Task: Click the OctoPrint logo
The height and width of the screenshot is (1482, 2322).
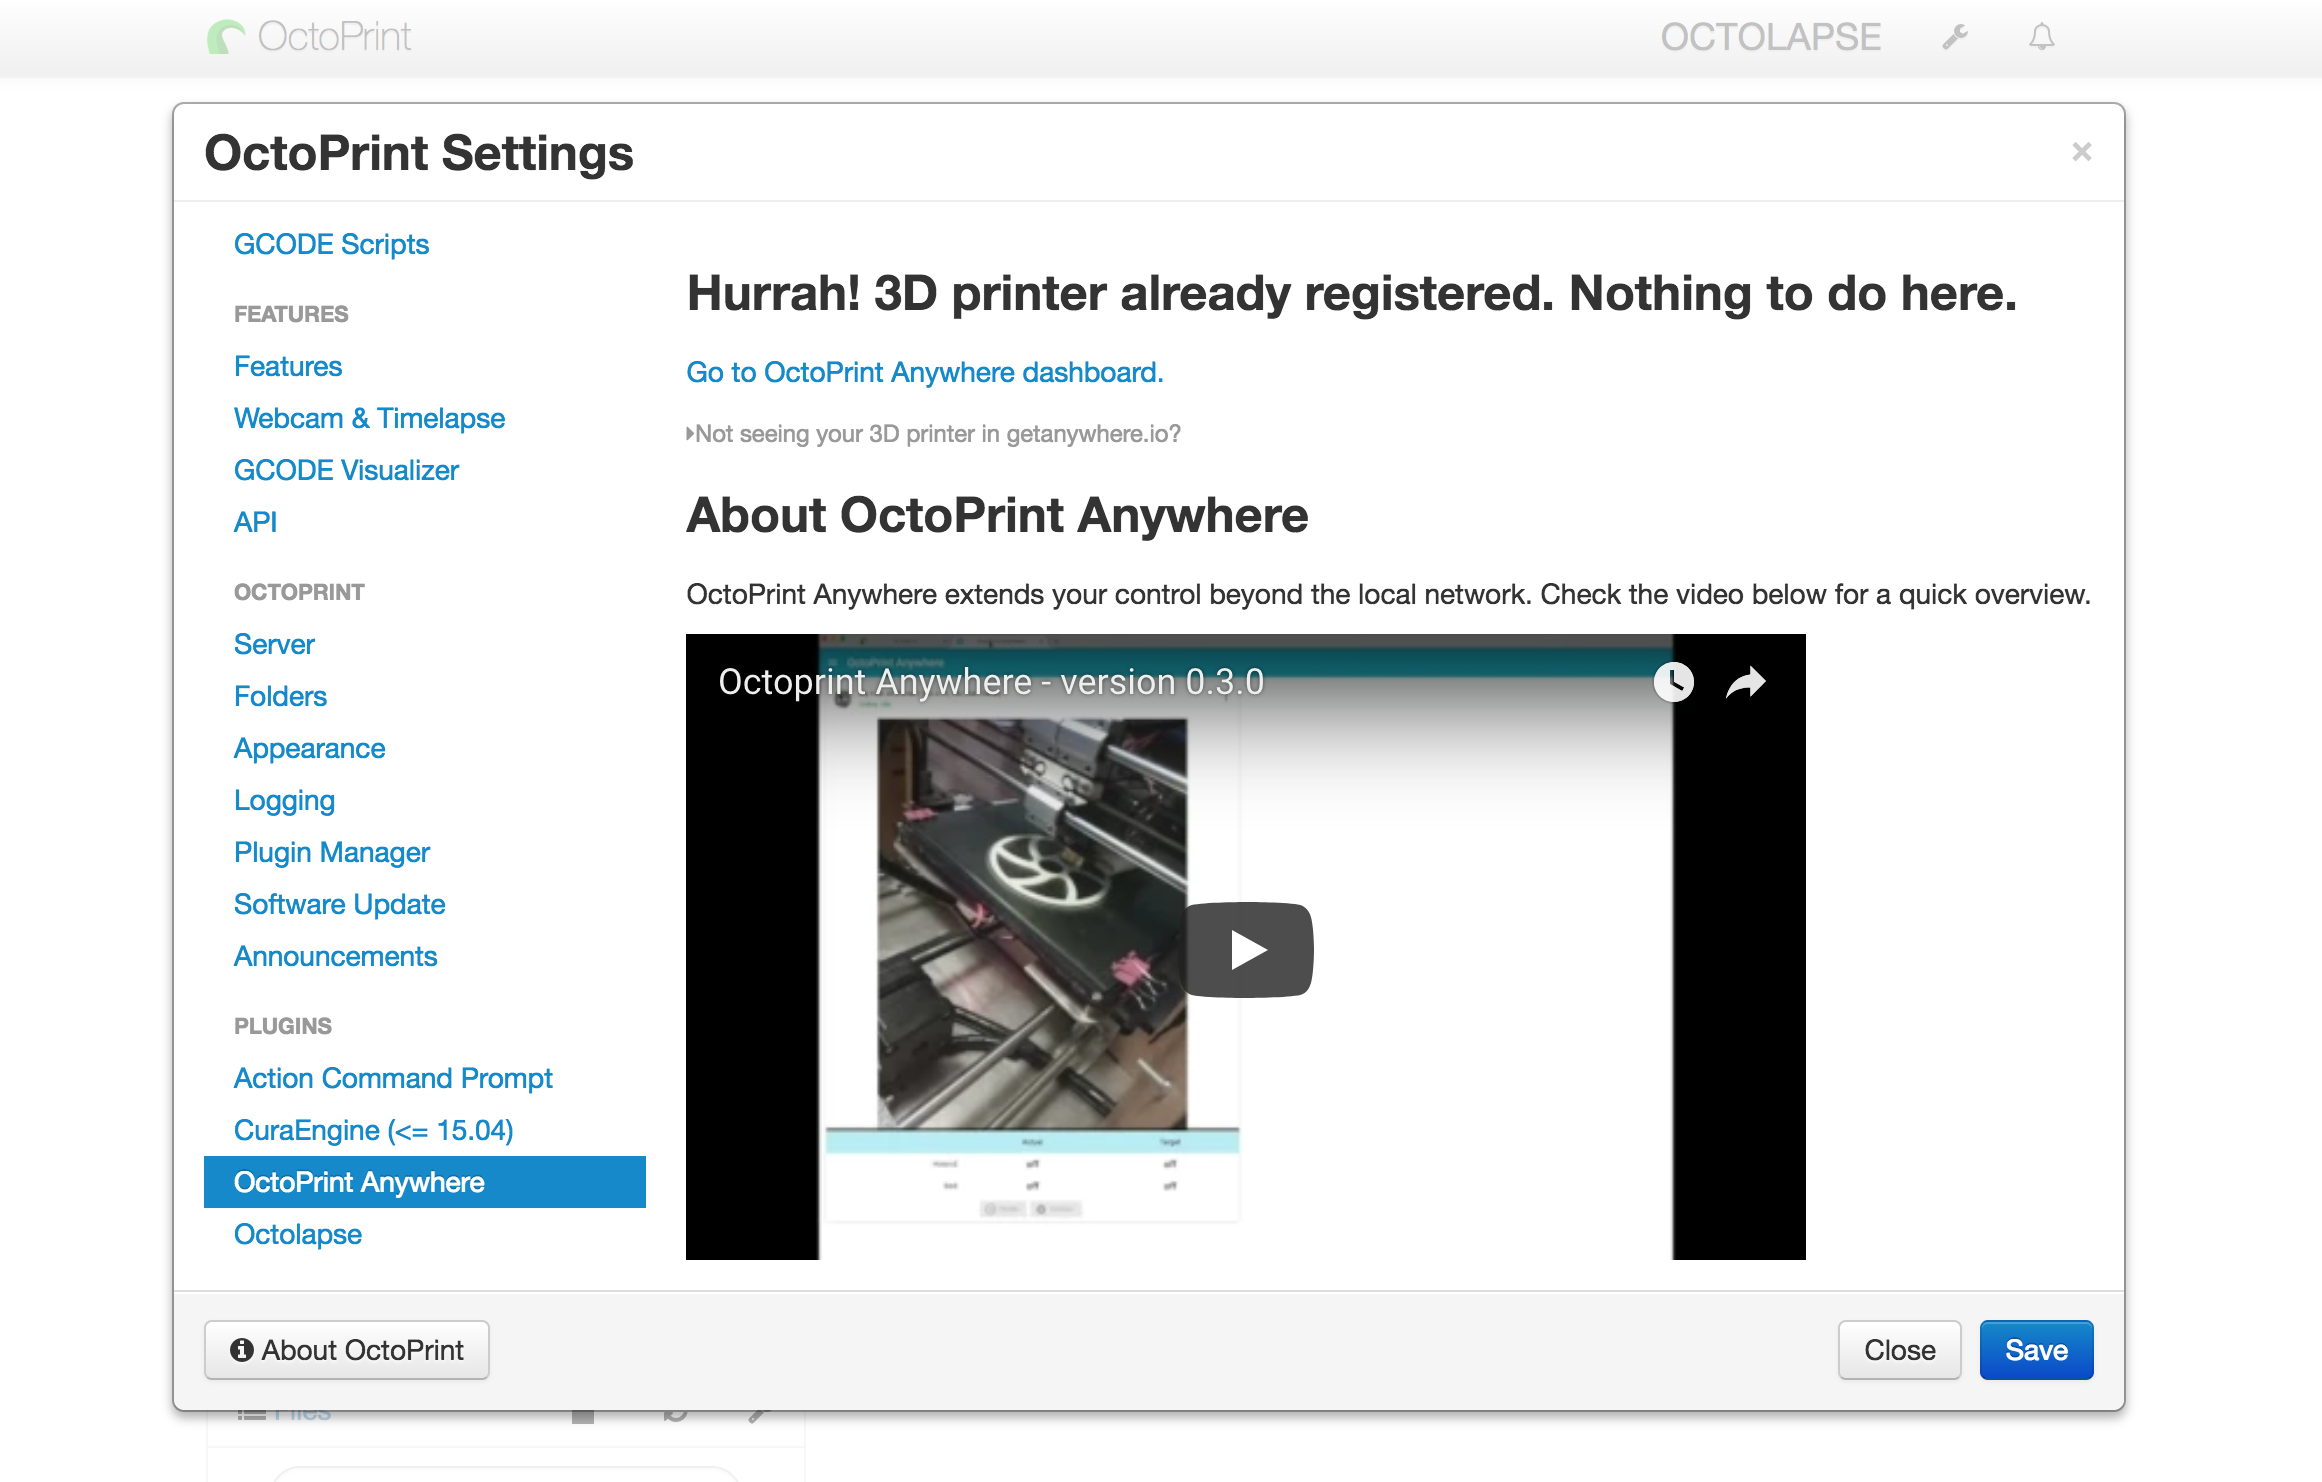Action: (x=308, y=36)
